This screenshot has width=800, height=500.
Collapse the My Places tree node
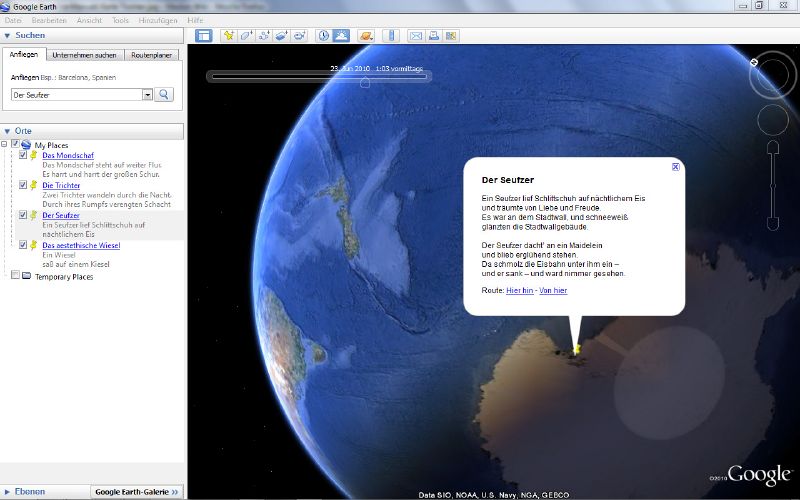[4, 144]
